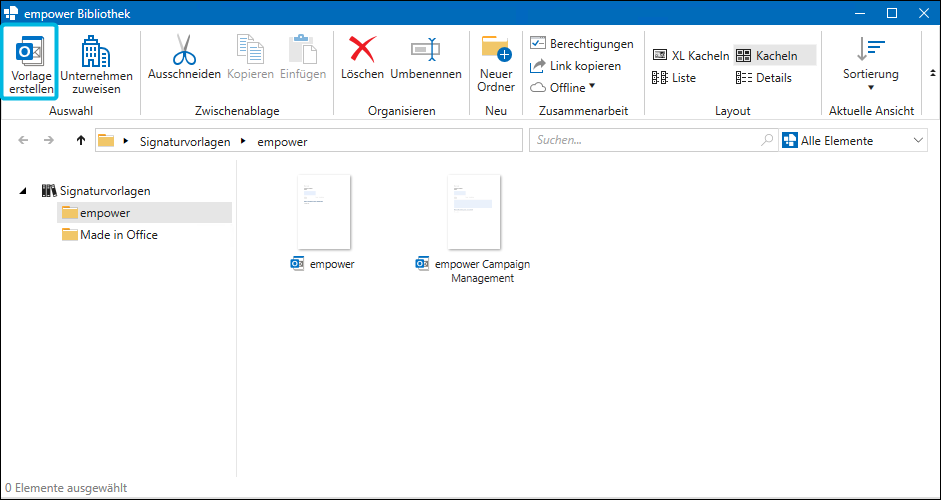The height and width of the screenshot is (500, 941).
Task: Click Link kopieren
Action: click(x=576, y=66)
